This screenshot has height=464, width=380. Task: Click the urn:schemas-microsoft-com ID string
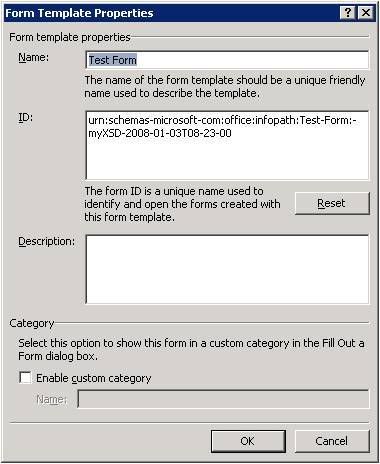coord(222,127)
